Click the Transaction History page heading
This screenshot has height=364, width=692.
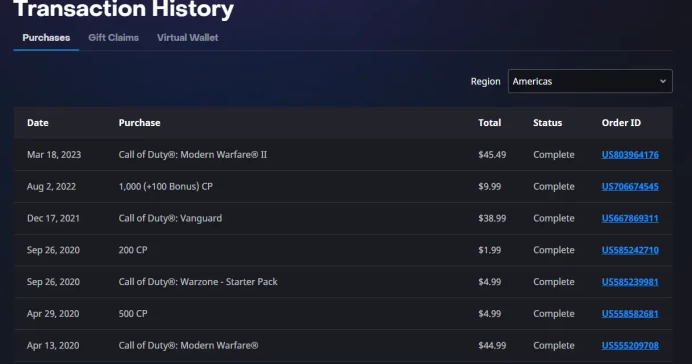[124, 9]
